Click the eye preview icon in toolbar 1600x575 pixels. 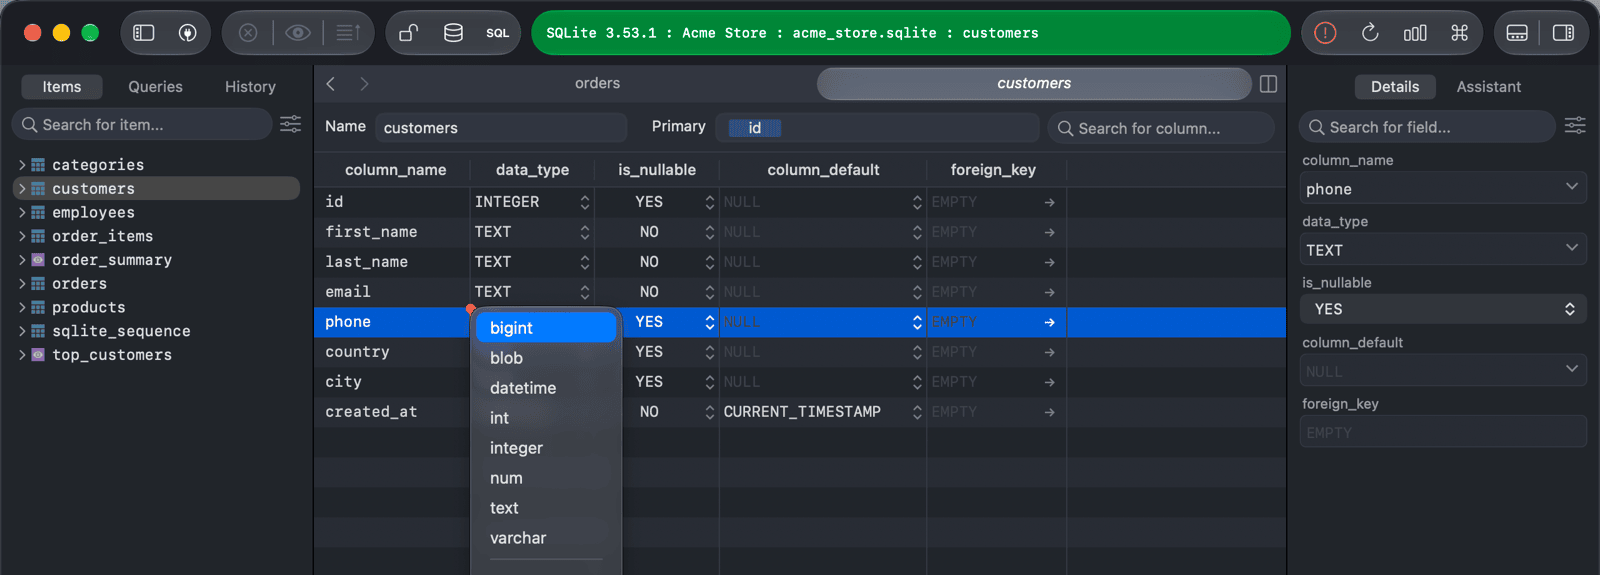pyautogui.click(x=298, y=33)
